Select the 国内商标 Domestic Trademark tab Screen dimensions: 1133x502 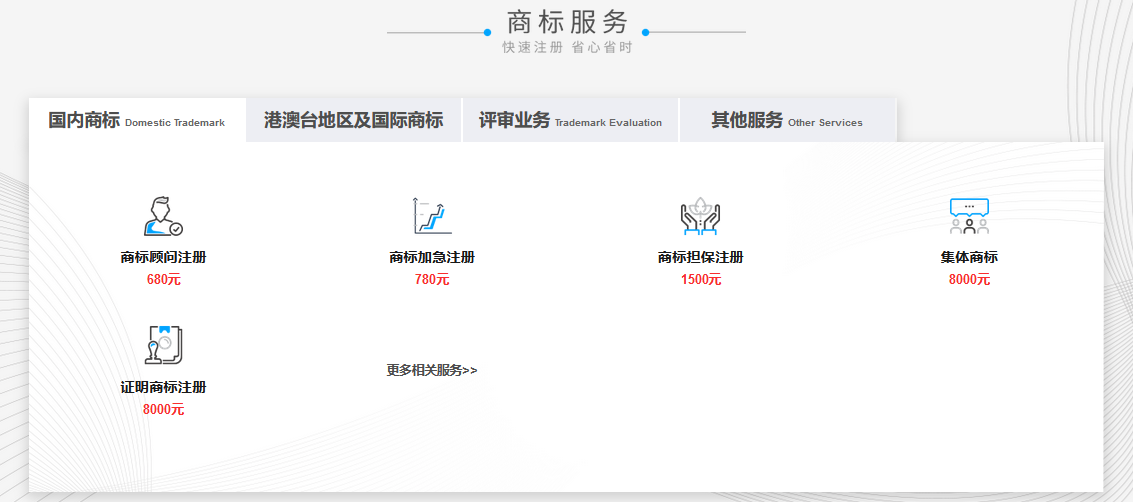[x=137, y=121]
